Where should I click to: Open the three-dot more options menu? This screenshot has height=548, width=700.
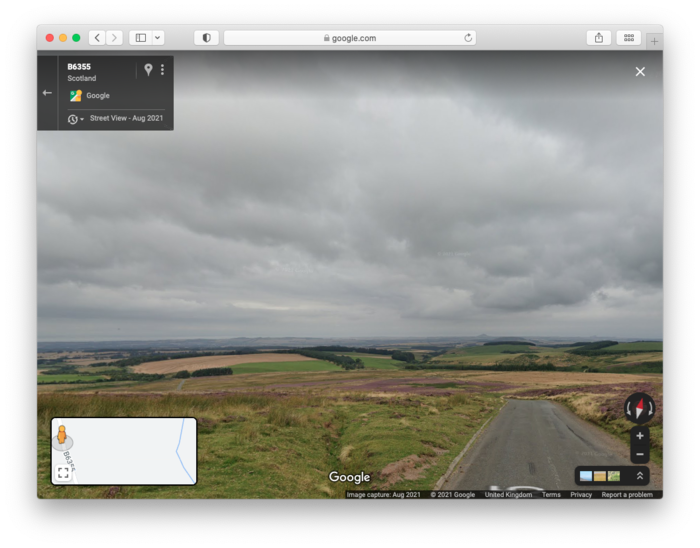162,69
